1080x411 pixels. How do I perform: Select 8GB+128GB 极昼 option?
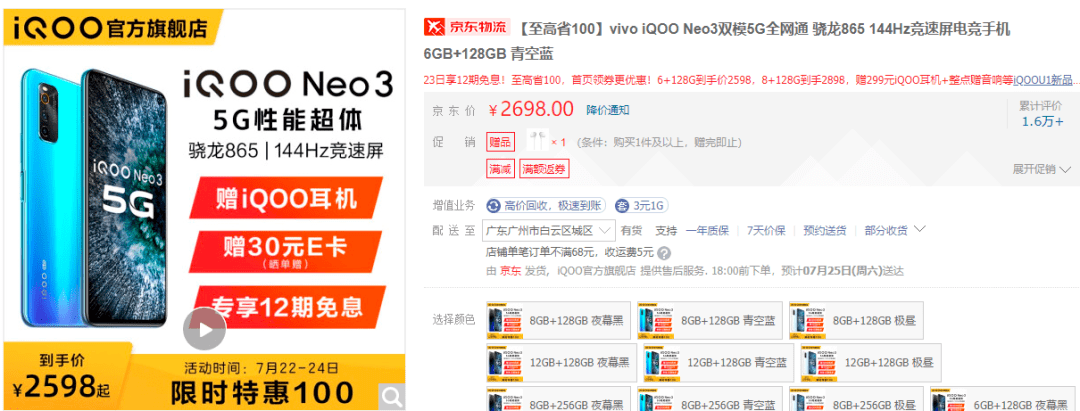864,320
